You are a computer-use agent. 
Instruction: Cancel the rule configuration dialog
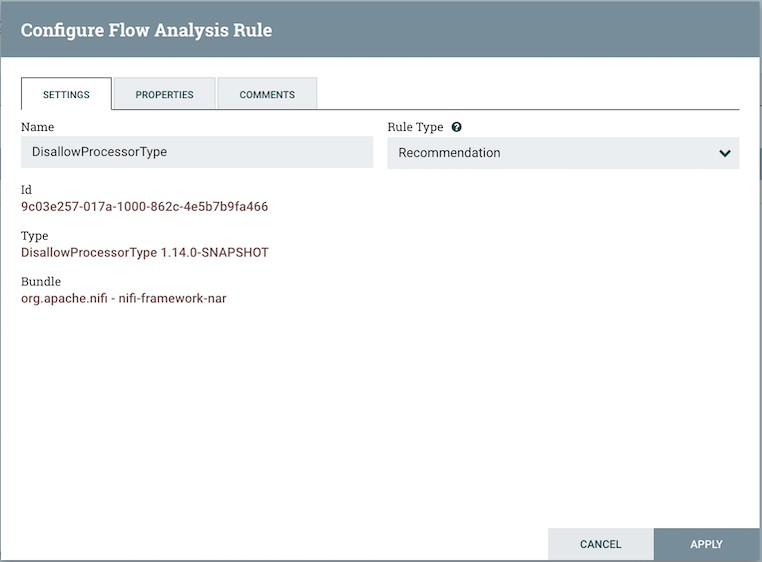tap(600, 544)
